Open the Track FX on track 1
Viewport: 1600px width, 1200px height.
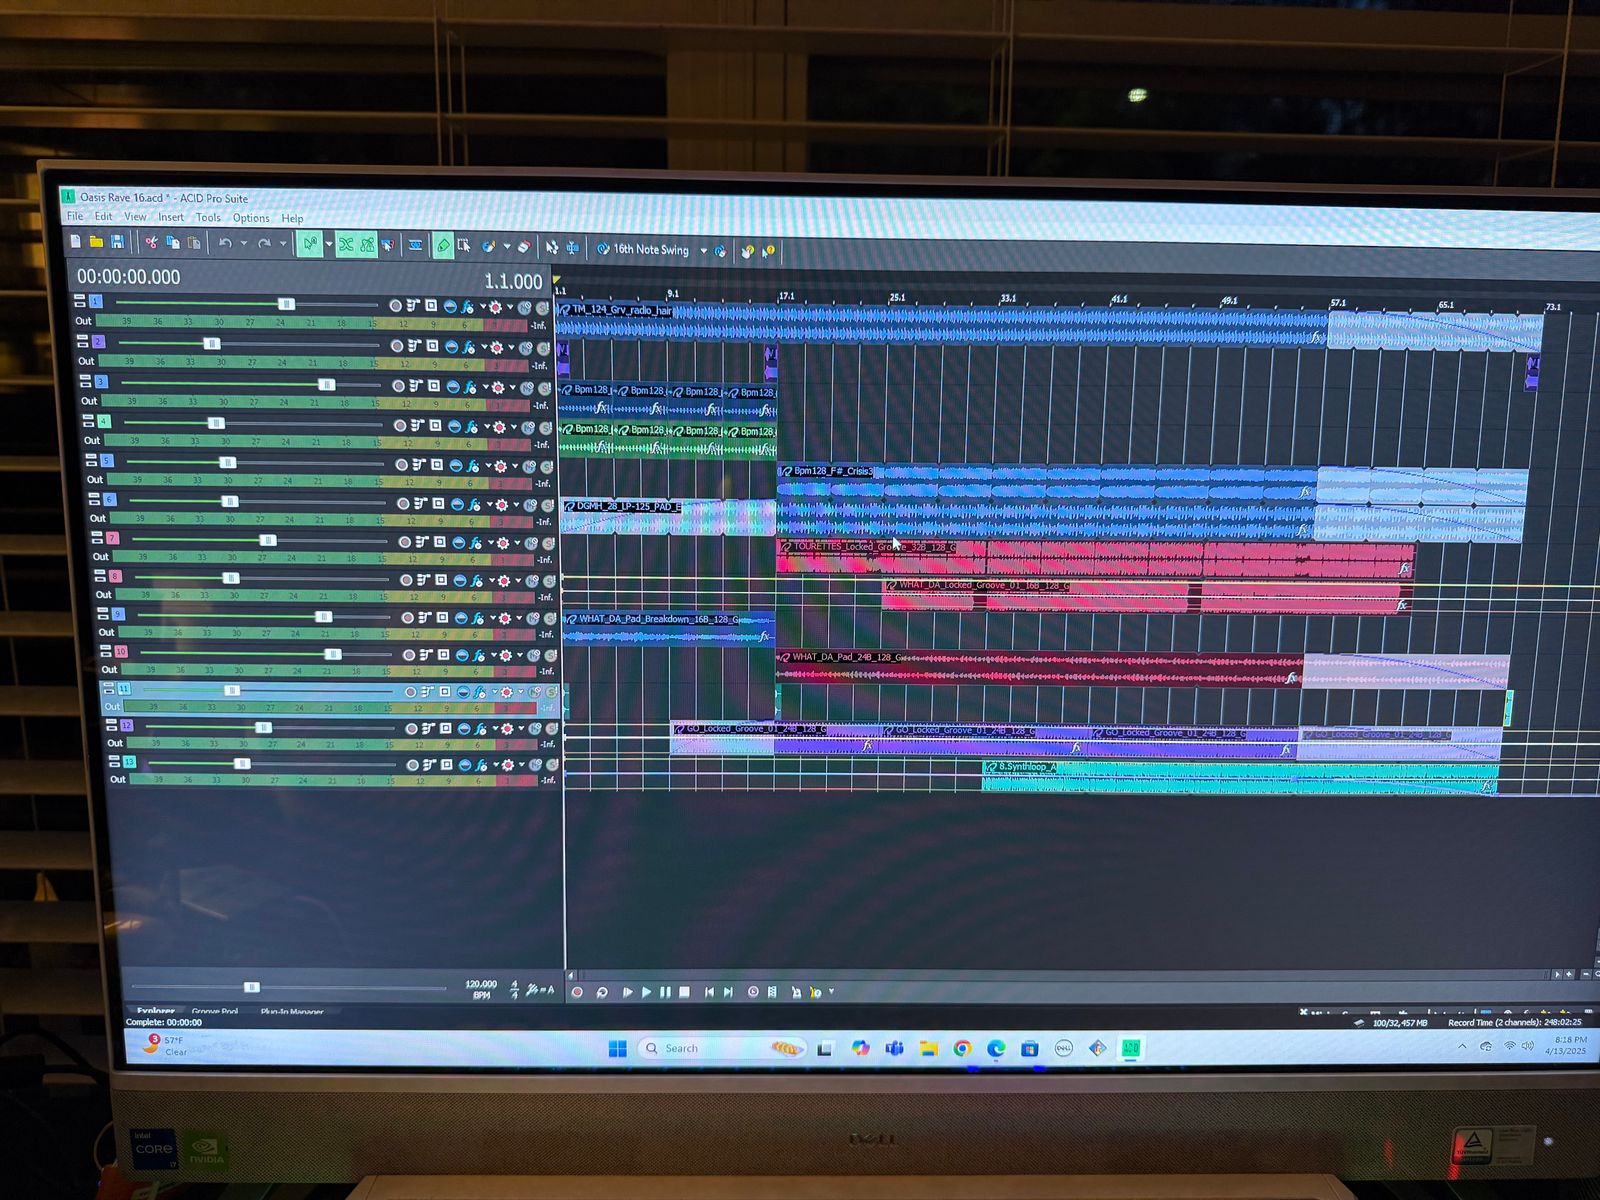tap(467, 307)
